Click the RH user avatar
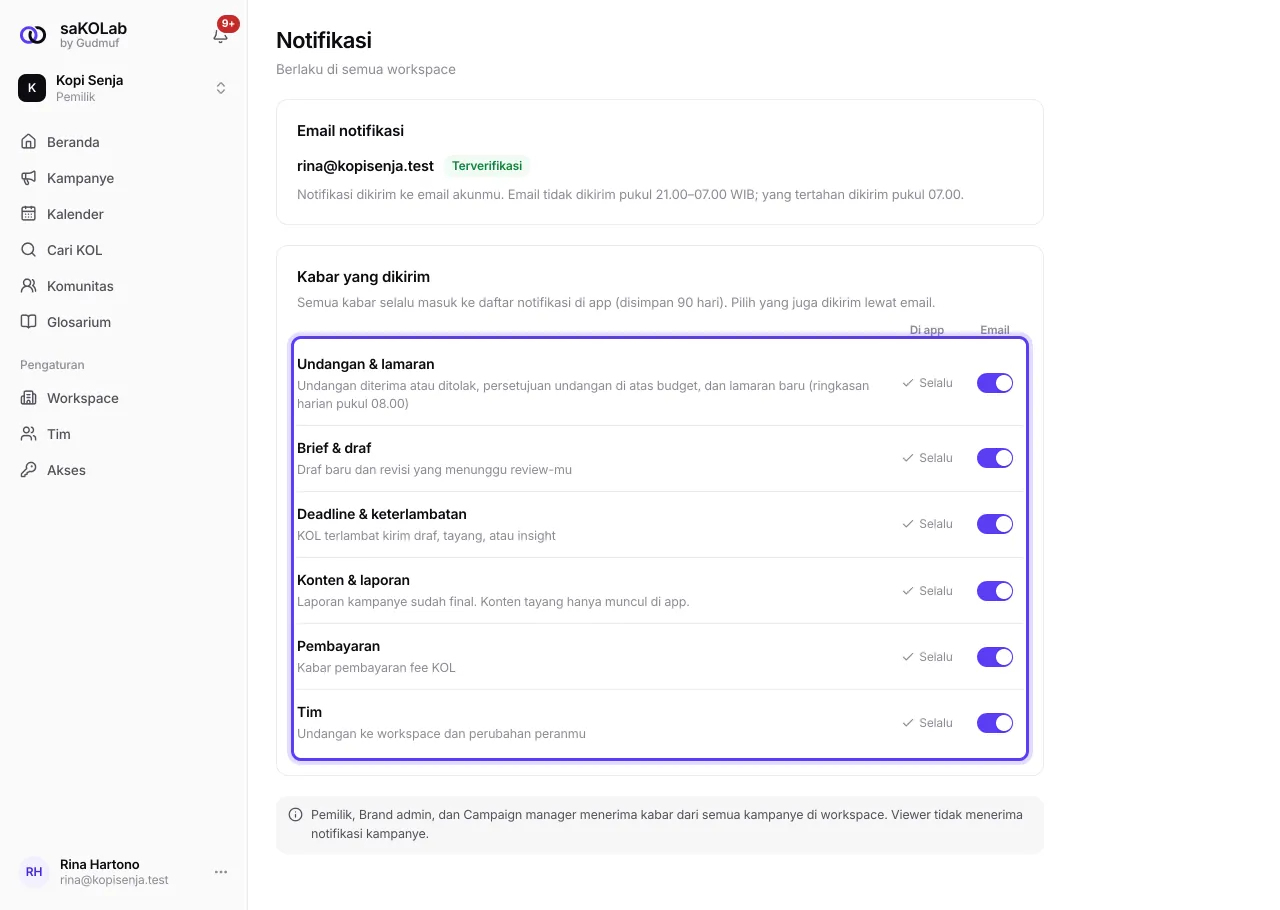Image resolution: width=1280 pixels, height=910 pixels. (x=34, y=872)
